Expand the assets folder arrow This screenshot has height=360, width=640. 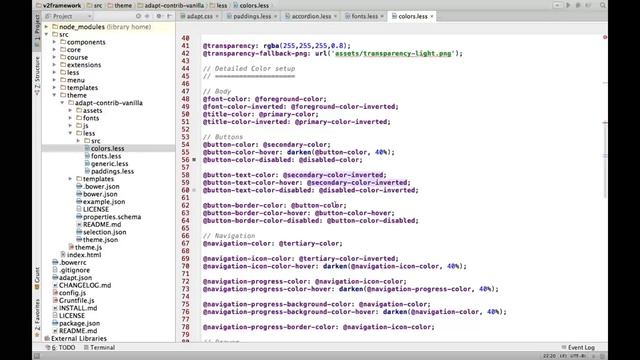click(x=71, y=111)
